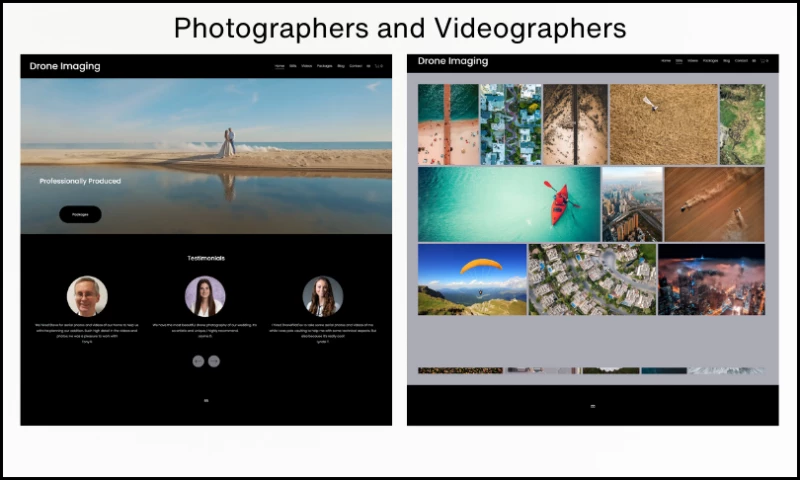Screen dimensions: 800x480
Task: Open the cart icon on left site
Action: click(x=379, y=66)
